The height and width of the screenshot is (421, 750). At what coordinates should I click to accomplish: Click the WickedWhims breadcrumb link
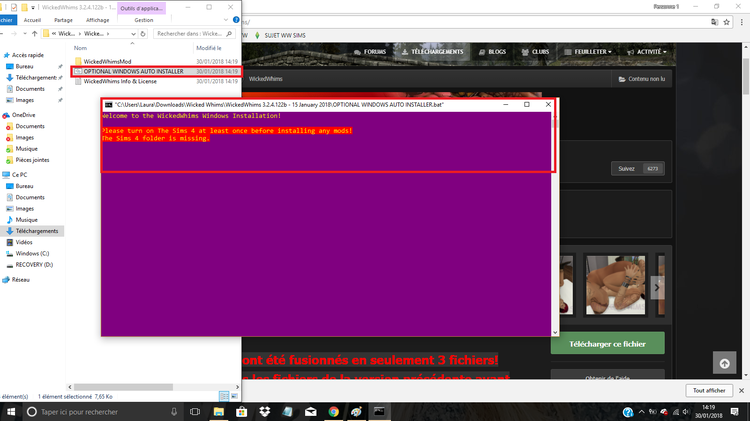click(265, 79)
